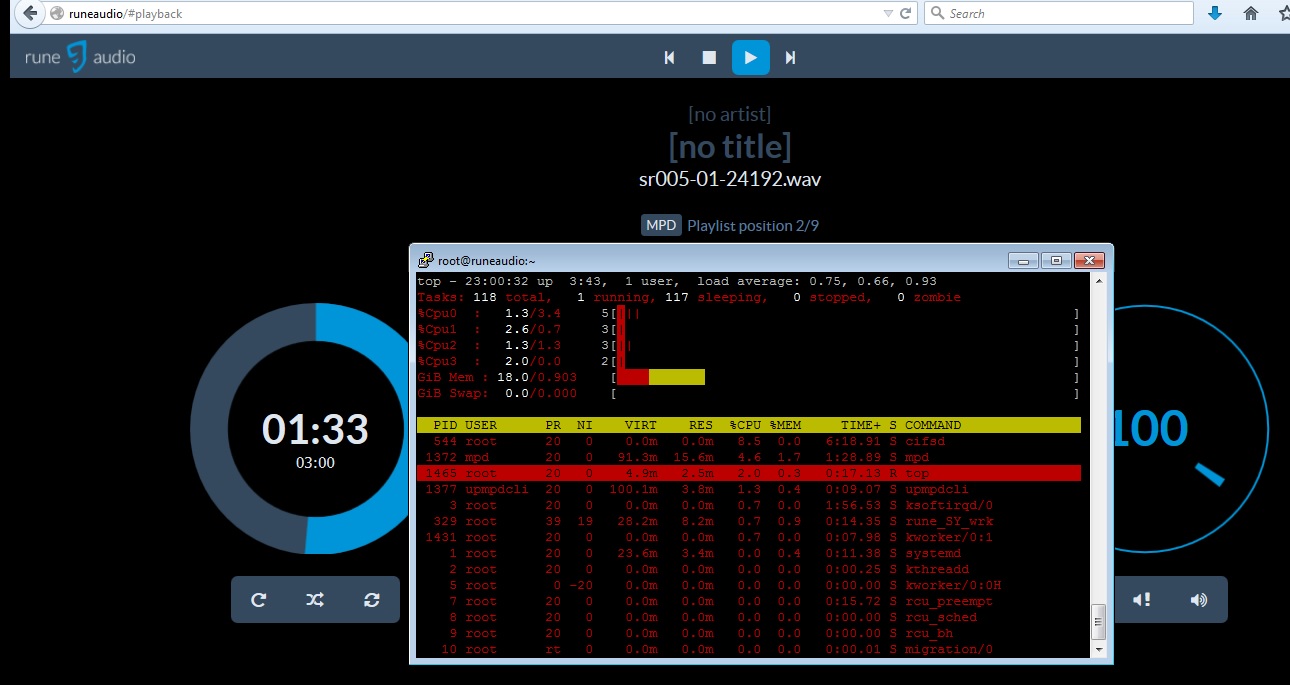This screenshot has height=685, width=1290.
Task: Open the Playlist position 2/9 link
Action: tap(753, 226)
